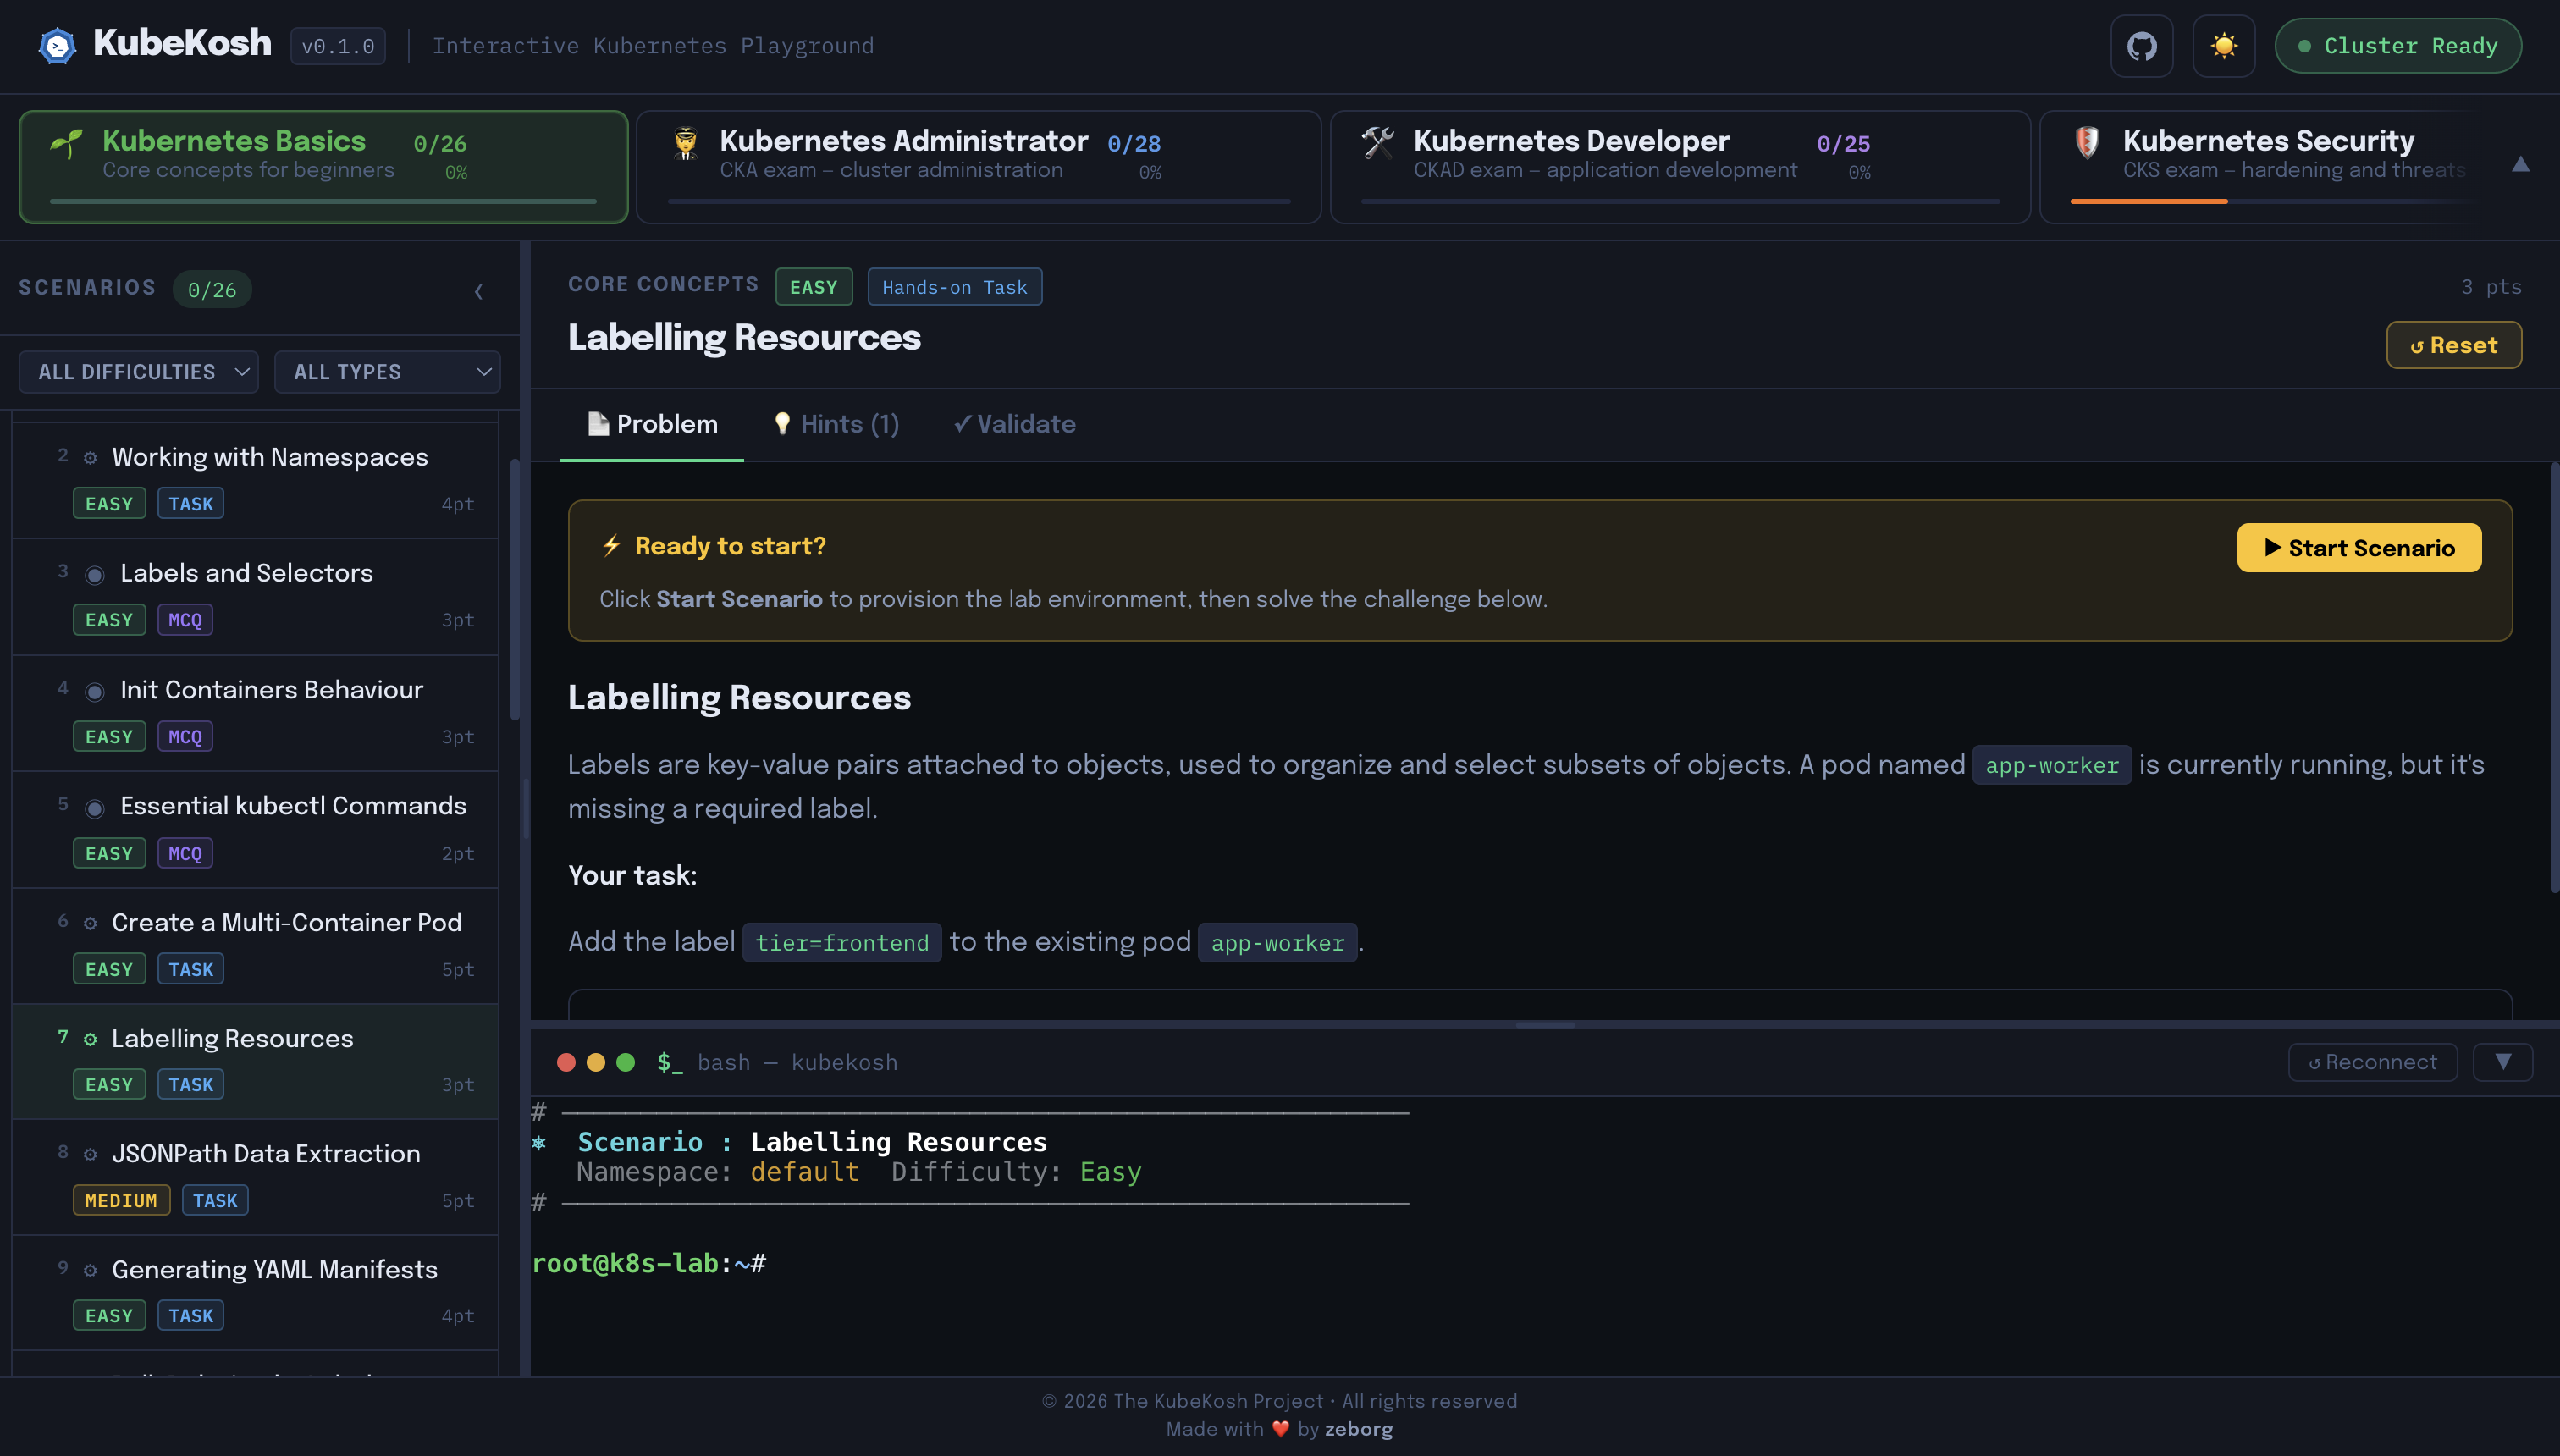Click the KubeKosh logo icon
This screenshot has height=1456, width=2560.
pyautogui.click(x=57, y=46)
